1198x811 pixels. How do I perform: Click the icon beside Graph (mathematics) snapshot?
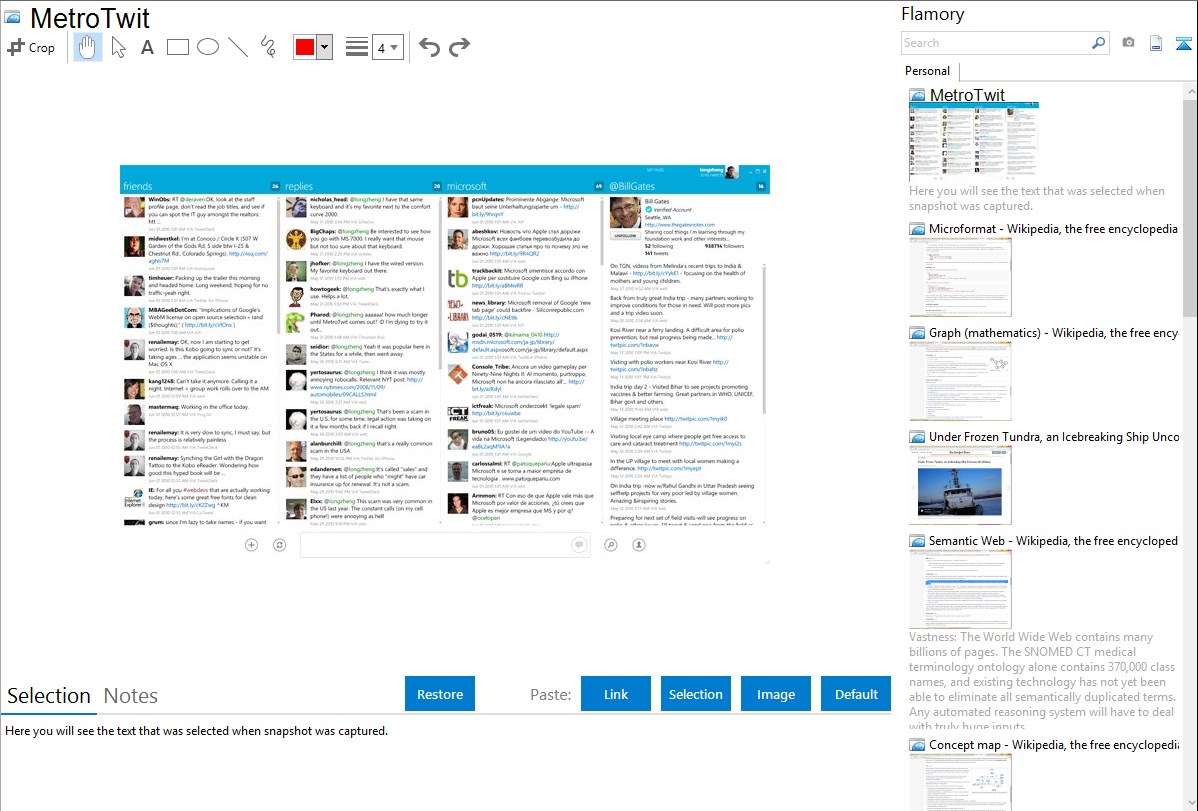(917, 333)
